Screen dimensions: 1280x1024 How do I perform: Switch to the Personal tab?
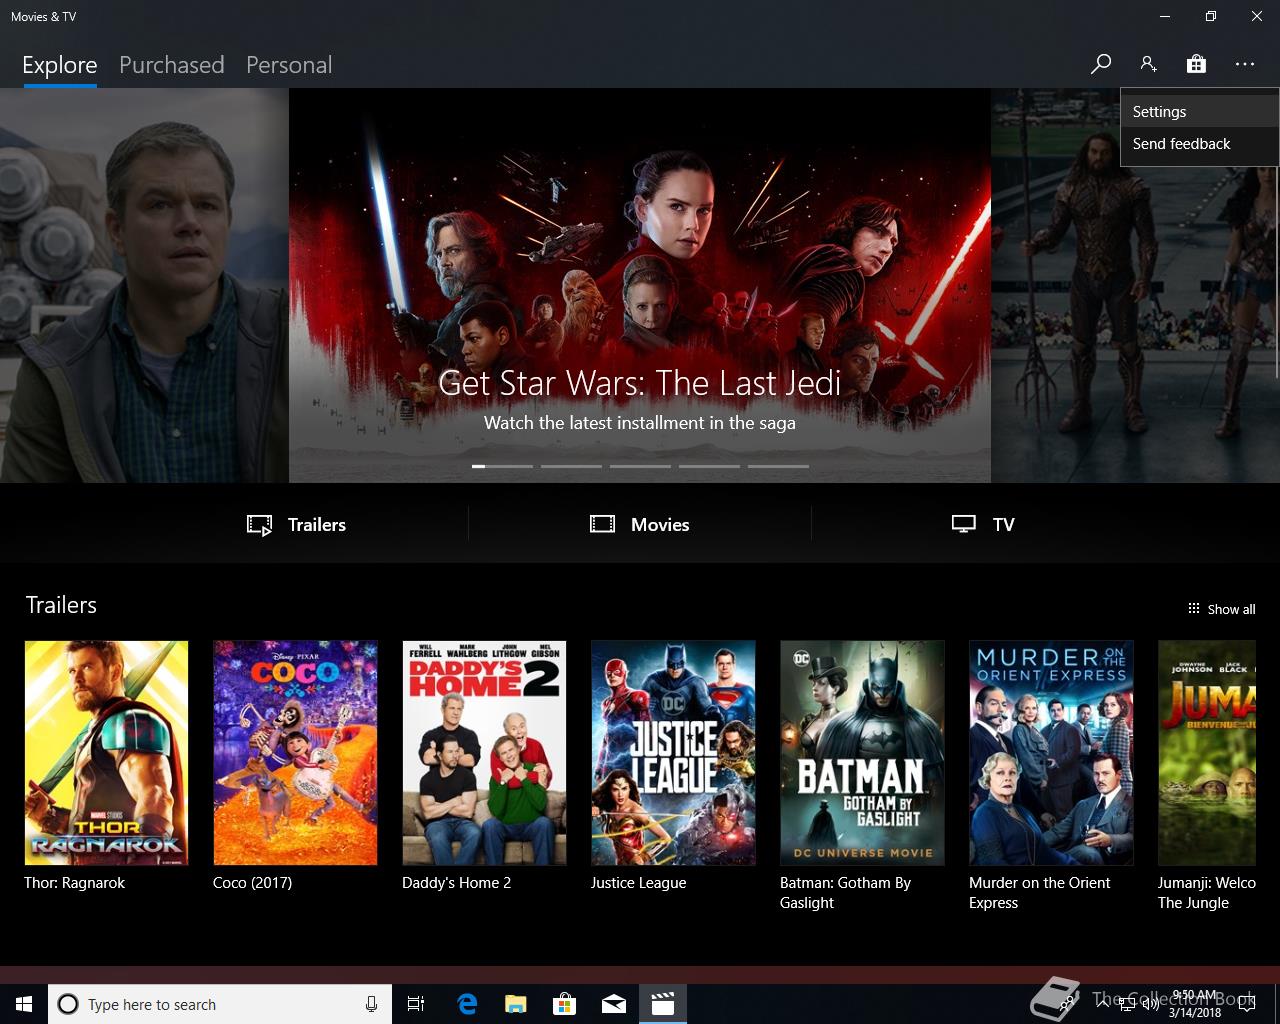(x=289, y=65)
